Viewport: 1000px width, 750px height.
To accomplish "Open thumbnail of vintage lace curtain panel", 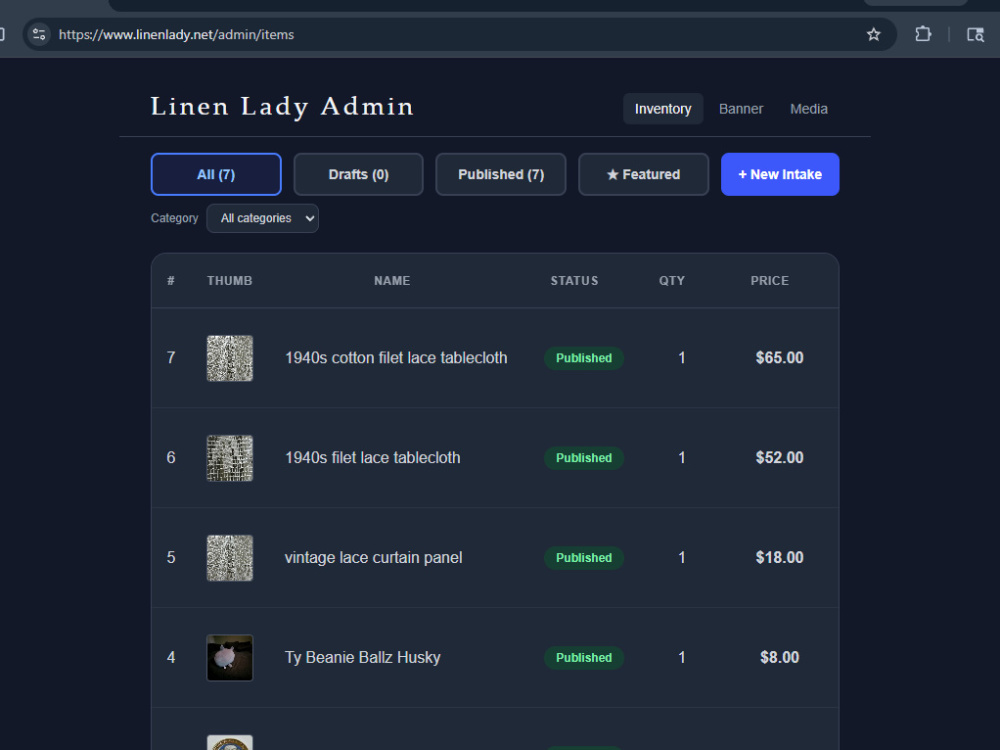I will 230,558.
